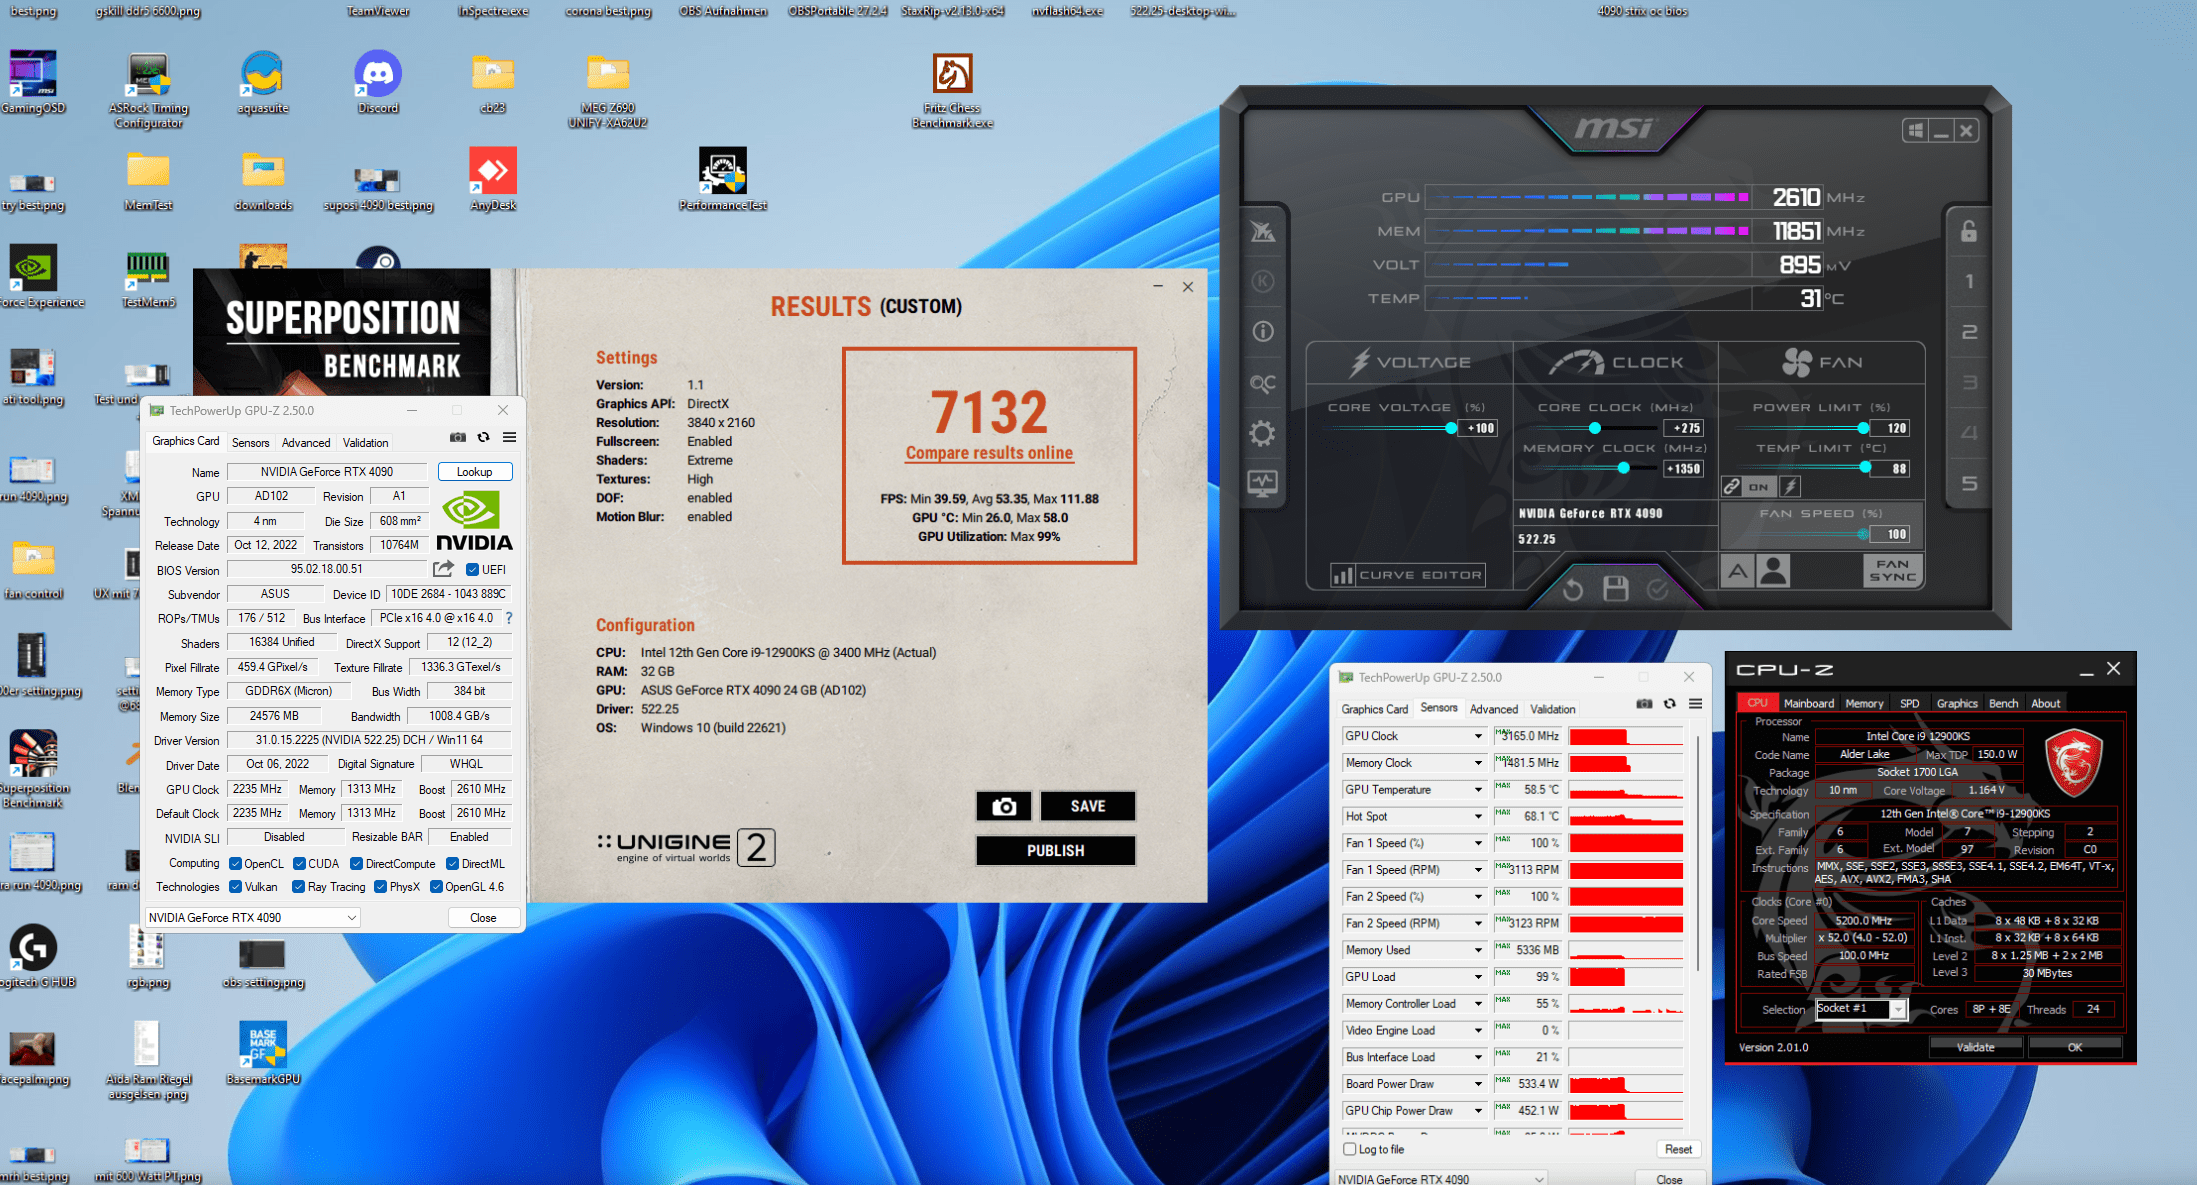Expand GPU Clock sensor dropdown
This screenshot has height=1185, width=2197.
(x=1478, y=736)
